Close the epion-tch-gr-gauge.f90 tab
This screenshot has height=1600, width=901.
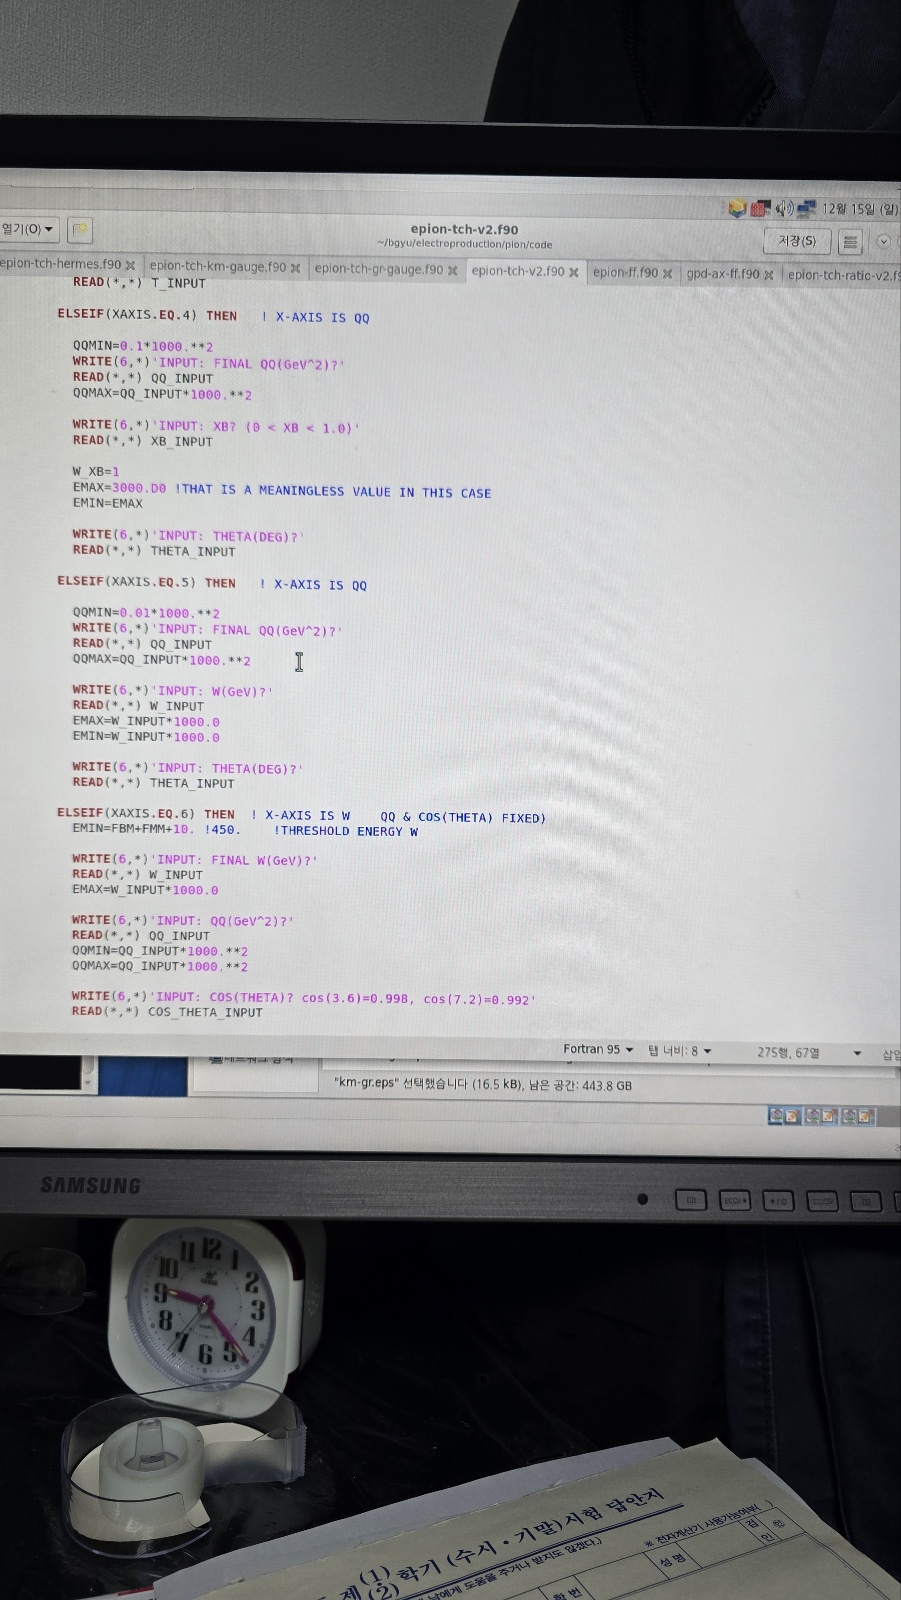(452, 270)
